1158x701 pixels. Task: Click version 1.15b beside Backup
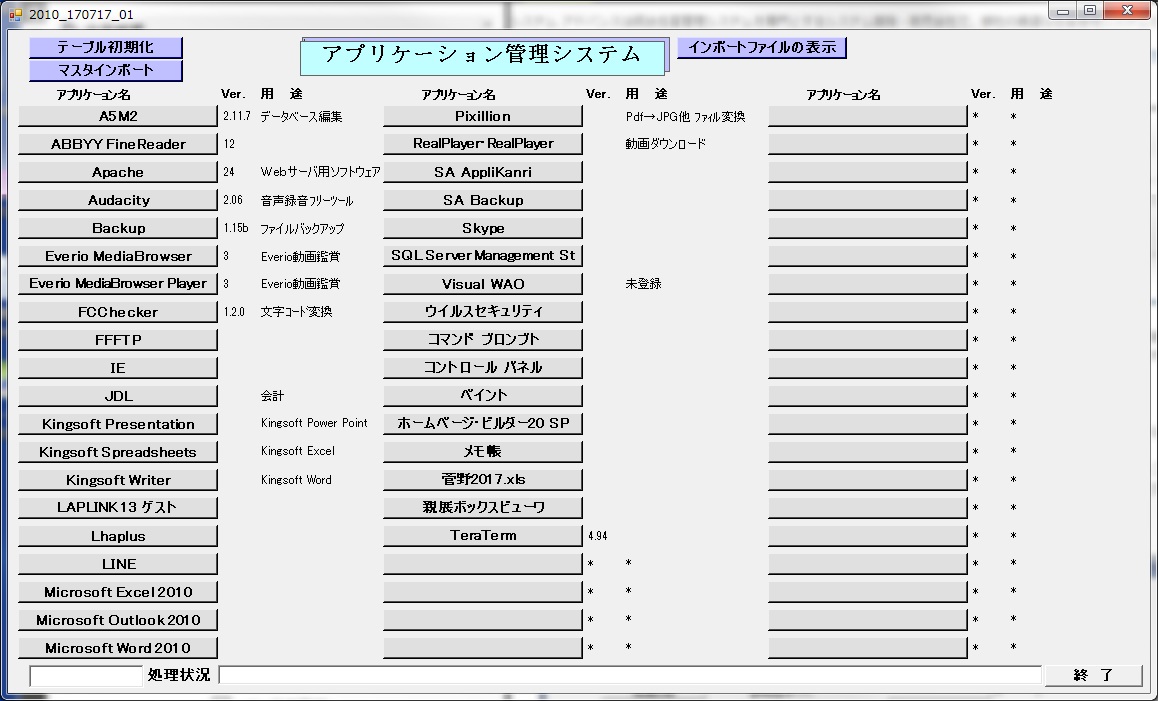236,228
